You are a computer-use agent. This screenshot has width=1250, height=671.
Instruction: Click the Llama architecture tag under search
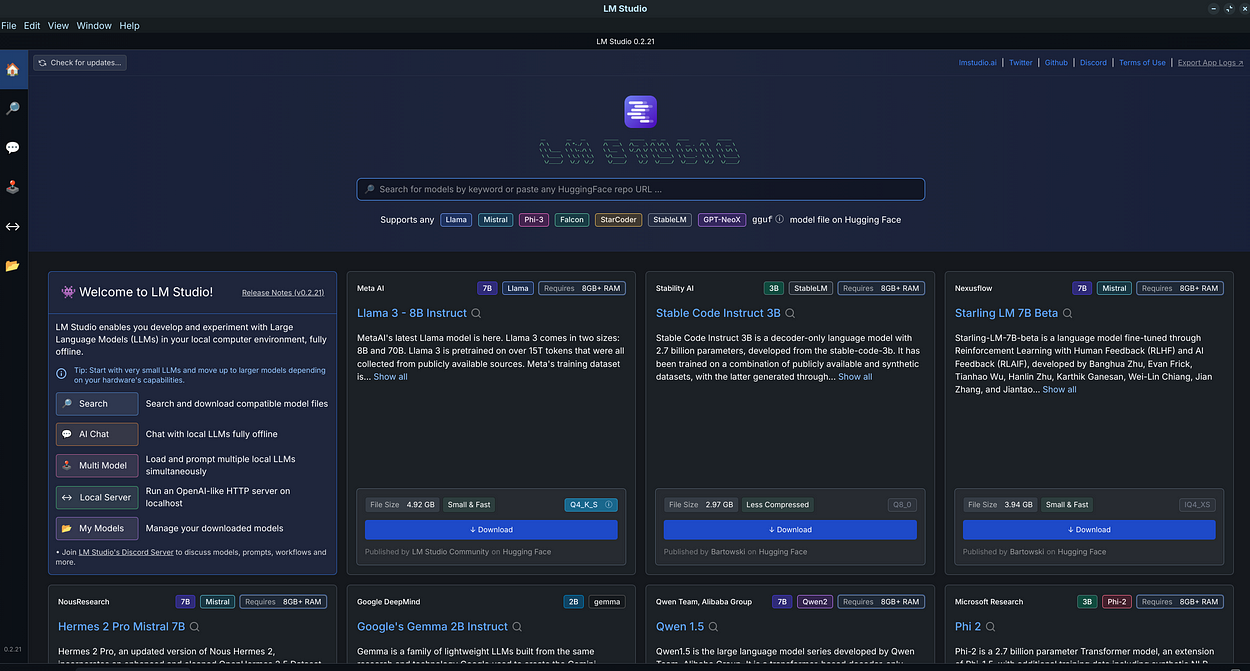point(456,220)
